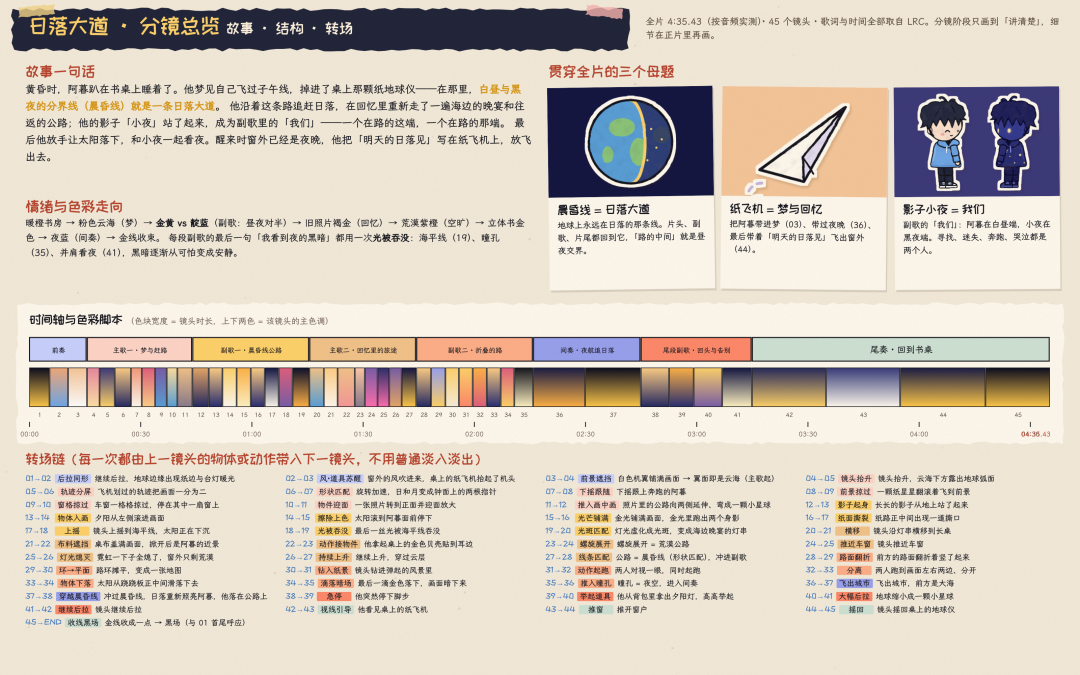Click the 穿越晨昏线 transition tag

click(78, 596)
